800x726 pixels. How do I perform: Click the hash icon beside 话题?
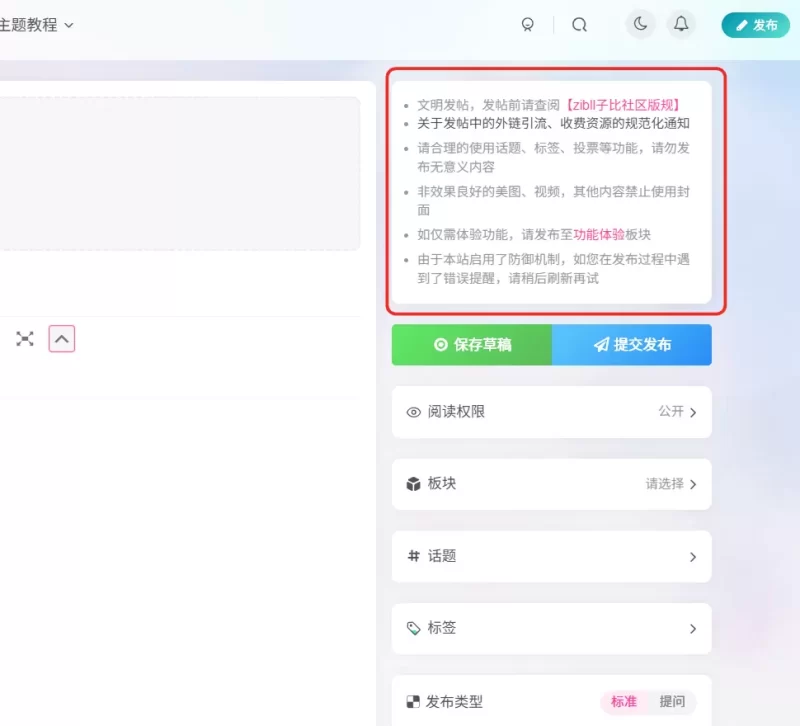[x=413, y=556]
